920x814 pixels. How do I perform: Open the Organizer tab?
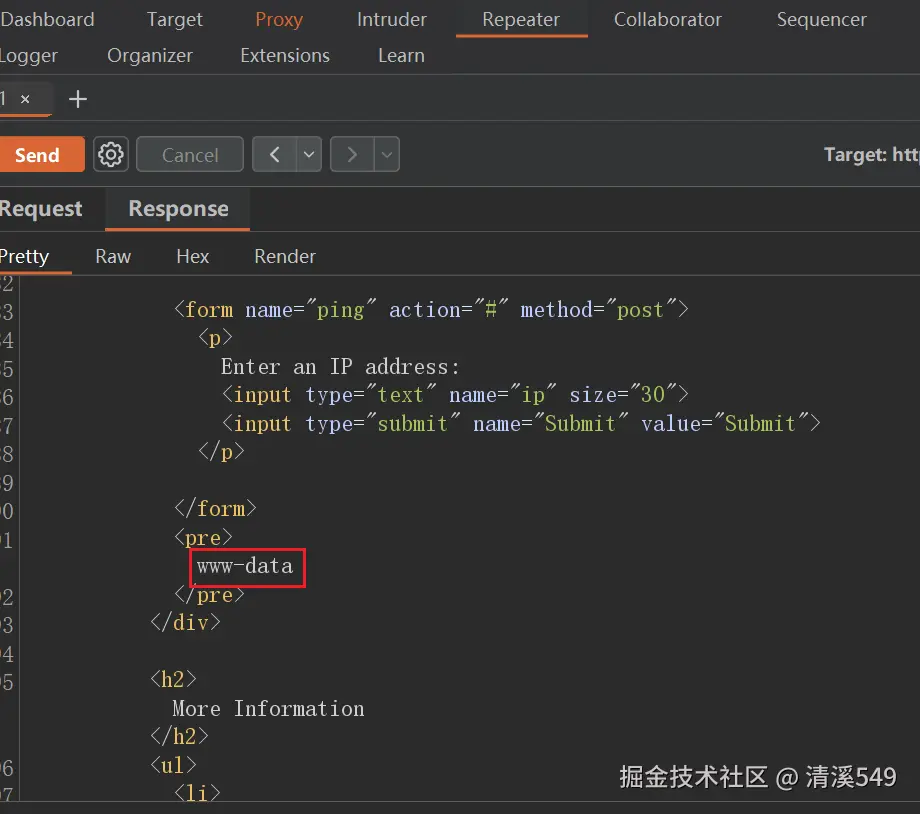150,56
